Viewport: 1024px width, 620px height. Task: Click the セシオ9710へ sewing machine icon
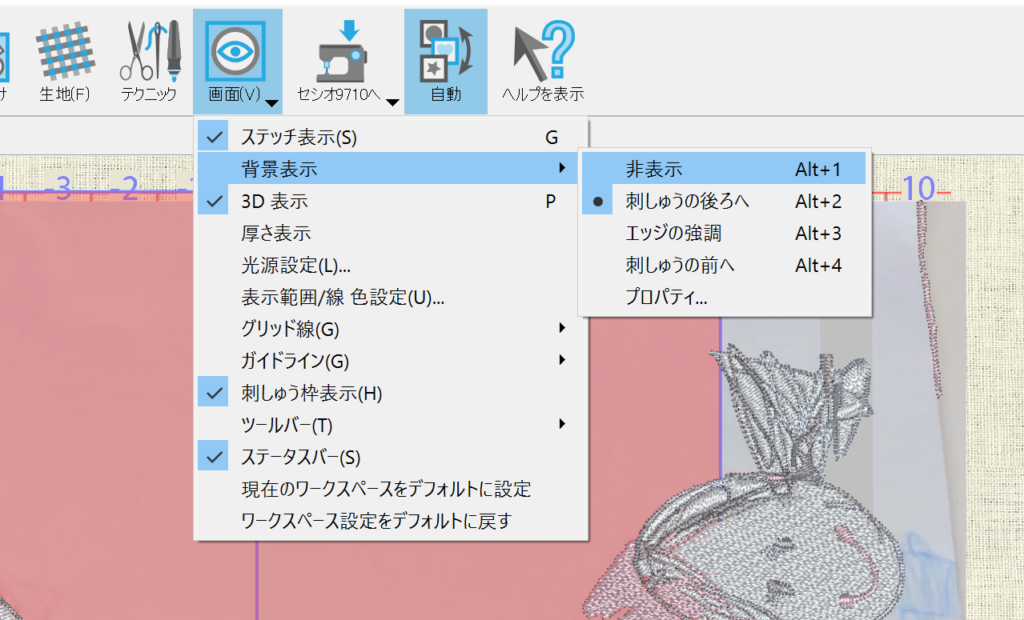[x=342, y=50]
